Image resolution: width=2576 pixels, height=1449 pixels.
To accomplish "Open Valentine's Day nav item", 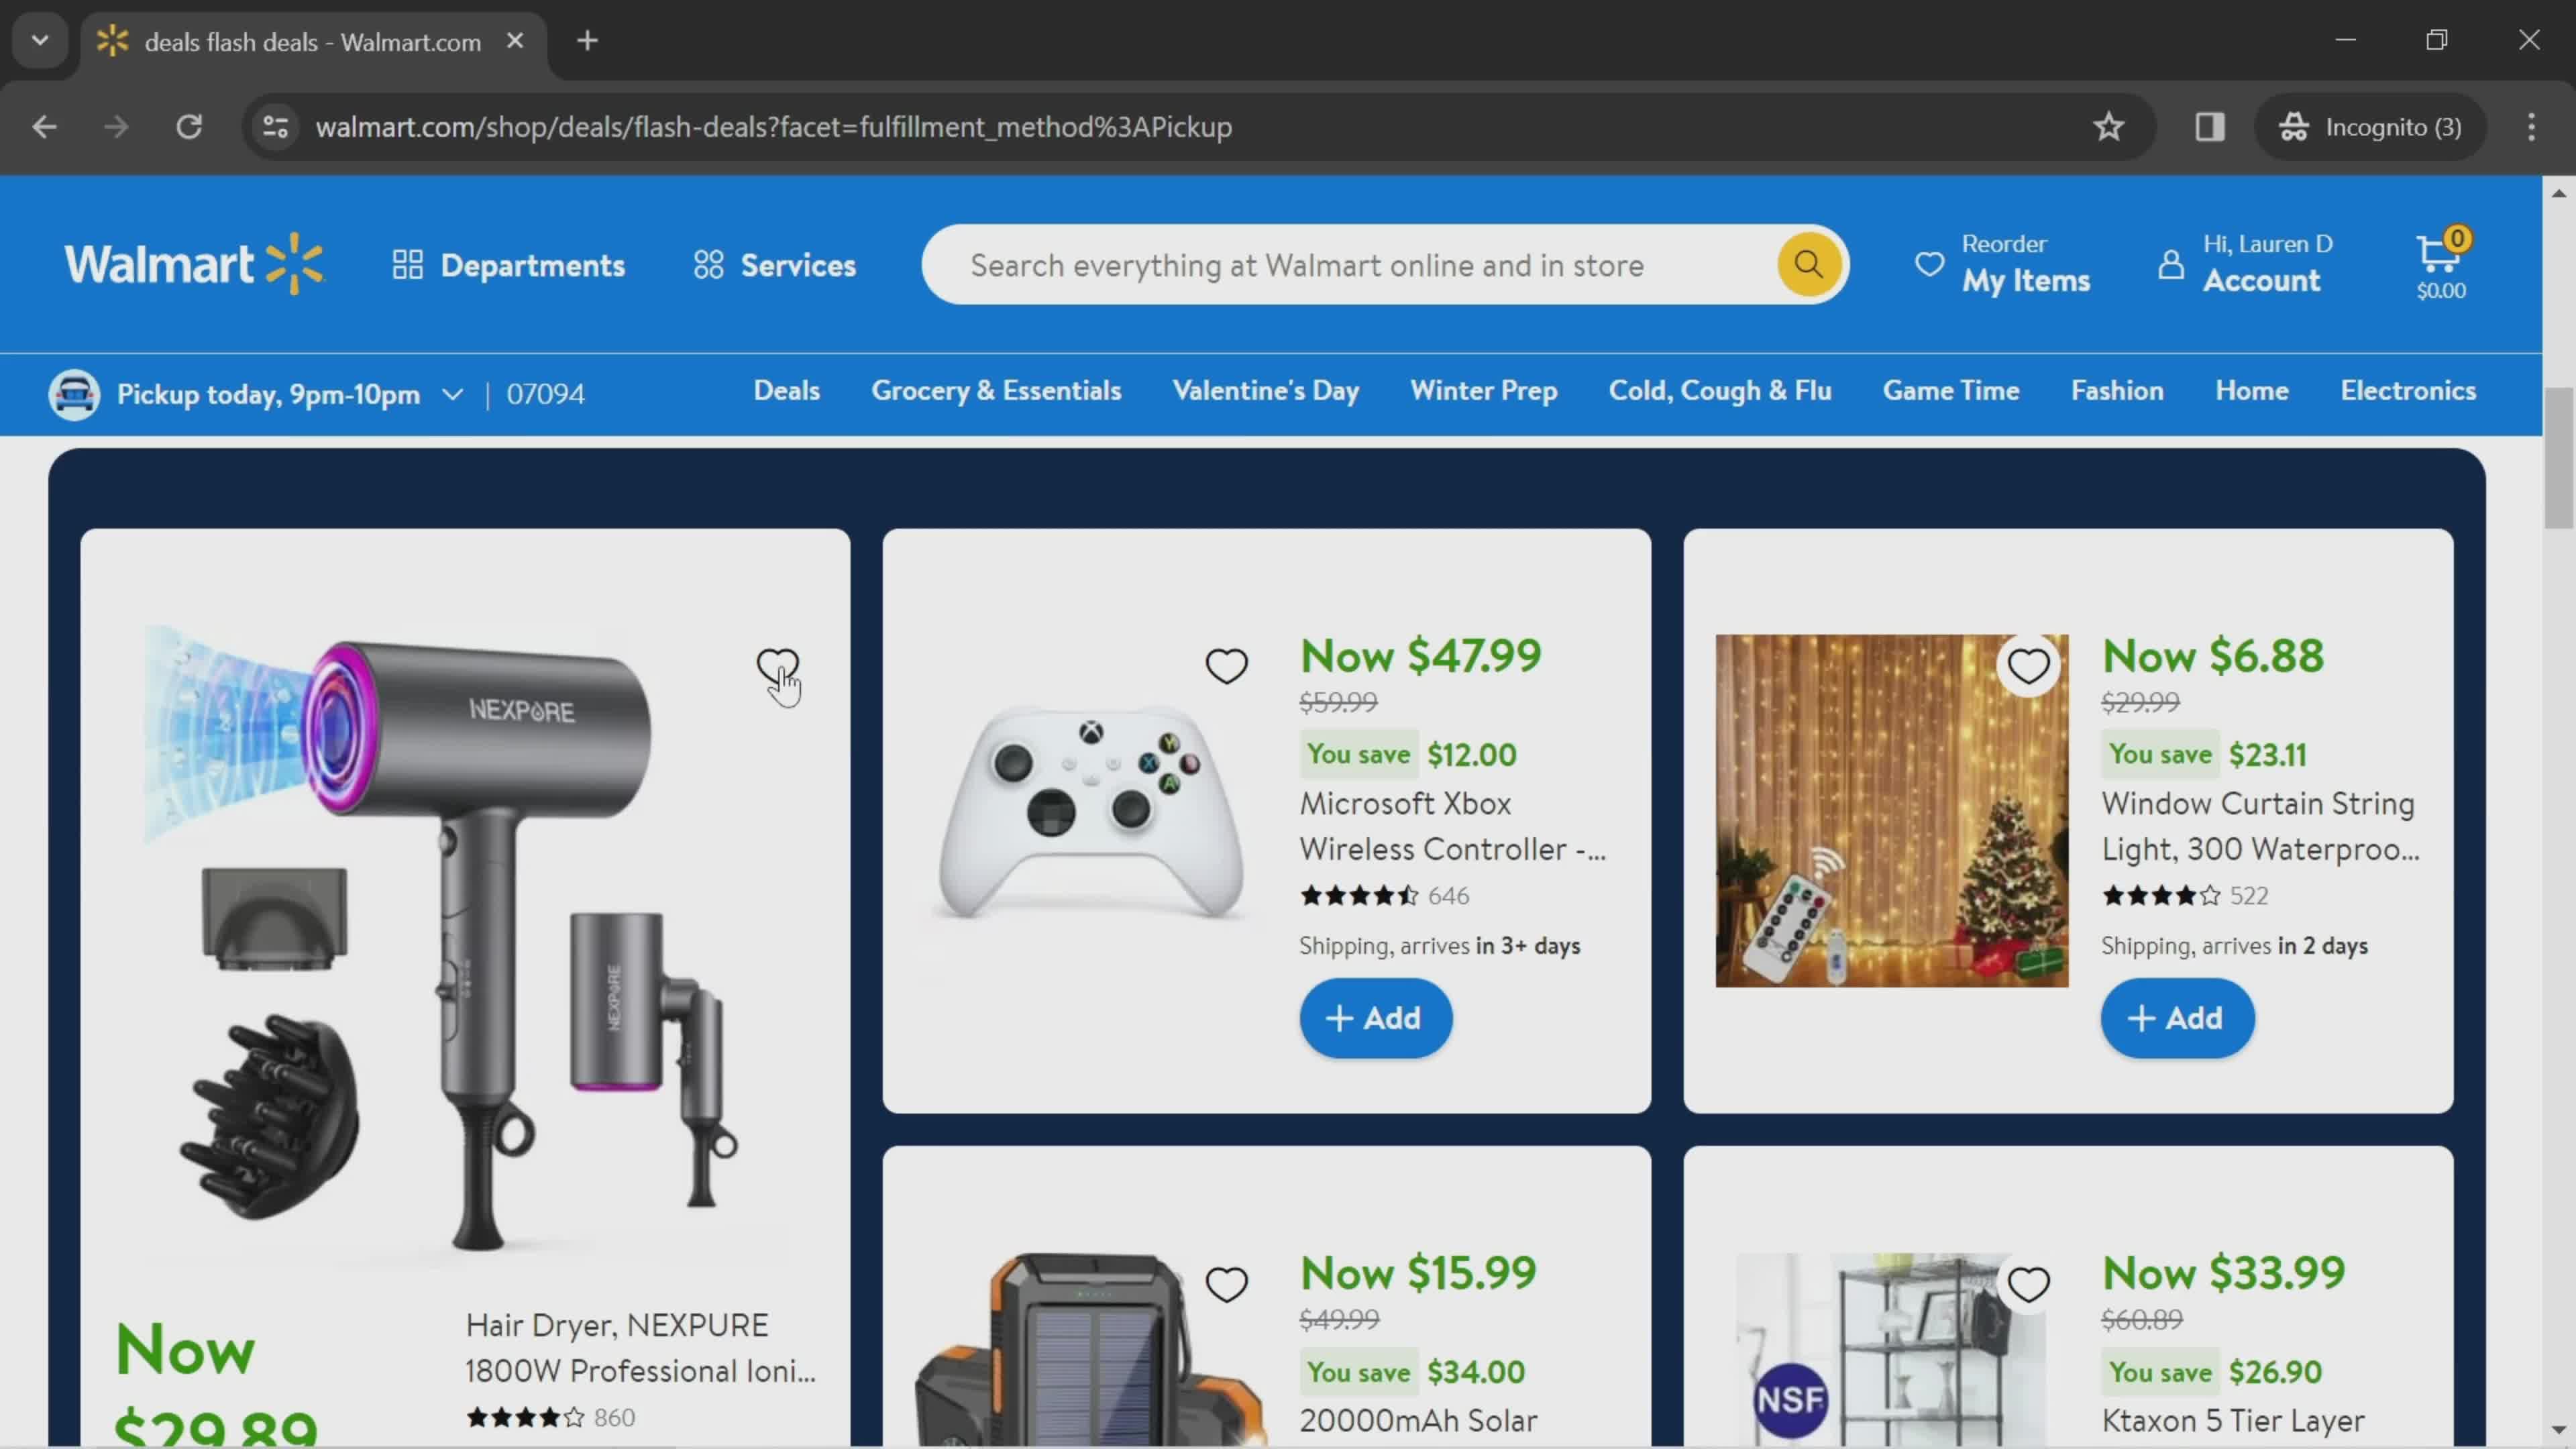I will [x=1266, y=391].
